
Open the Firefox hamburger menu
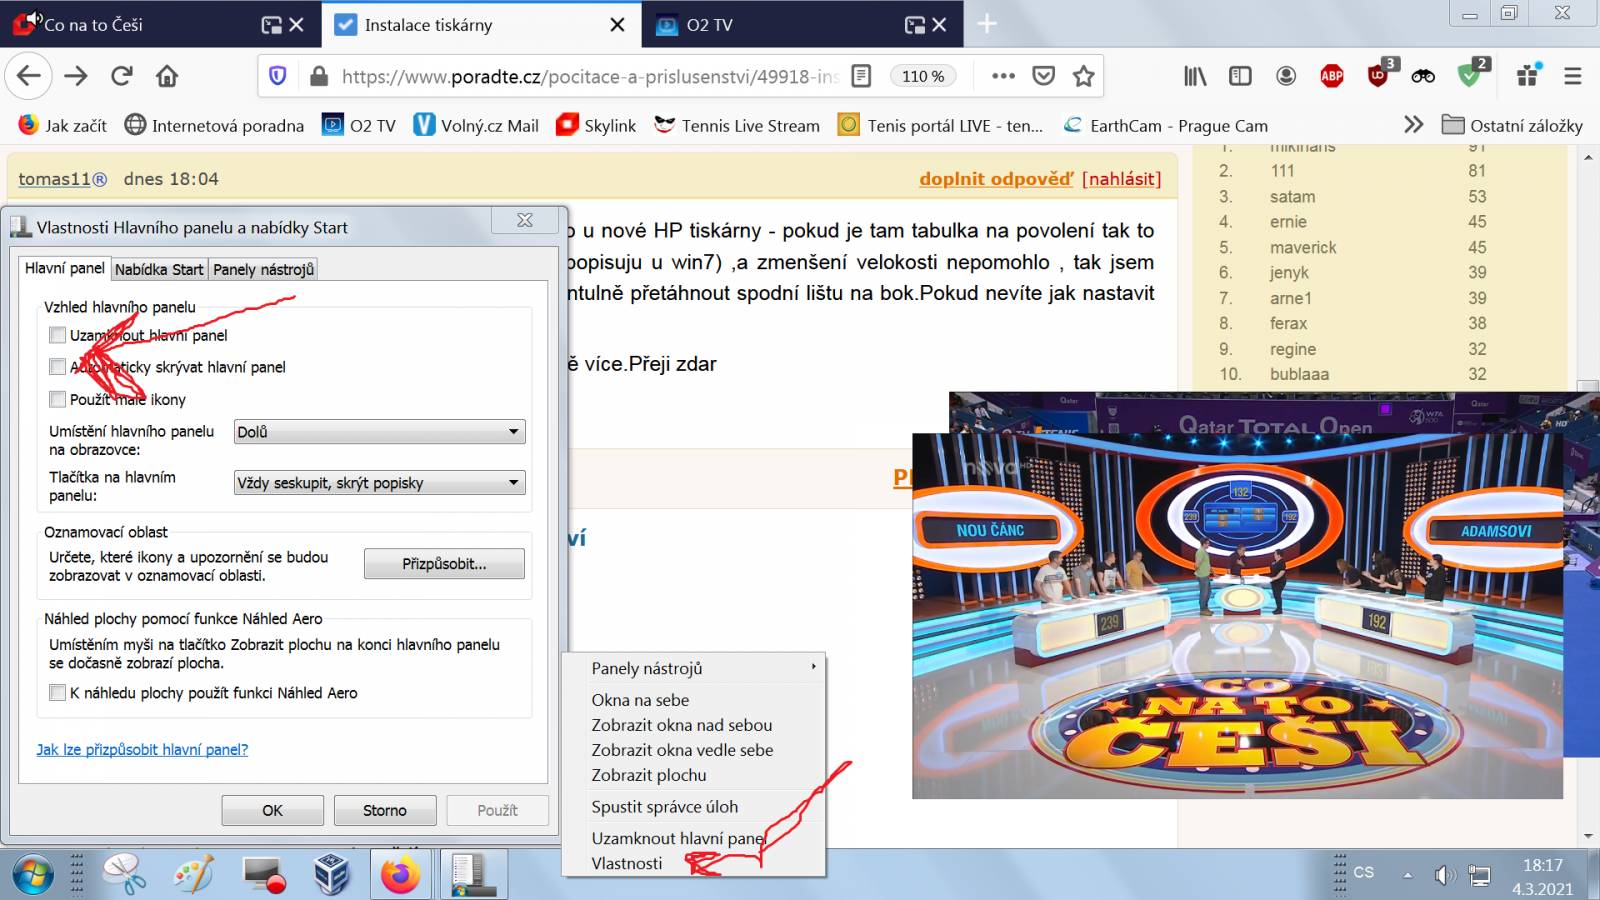pos(1572,76)
